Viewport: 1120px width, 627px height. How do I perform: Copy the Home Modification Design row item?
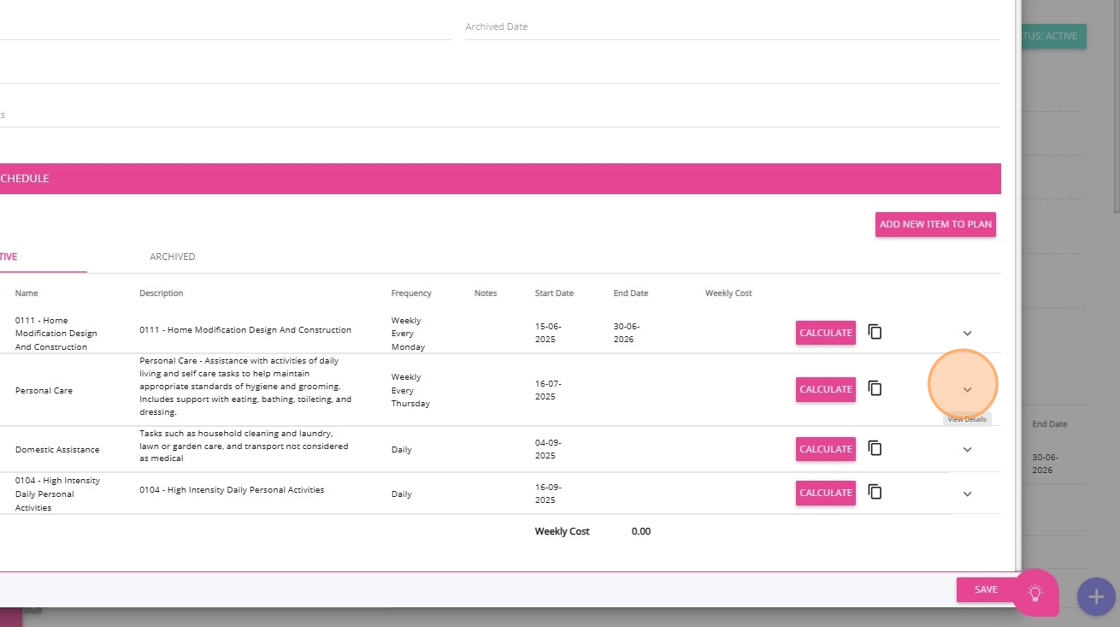[875, 332]
